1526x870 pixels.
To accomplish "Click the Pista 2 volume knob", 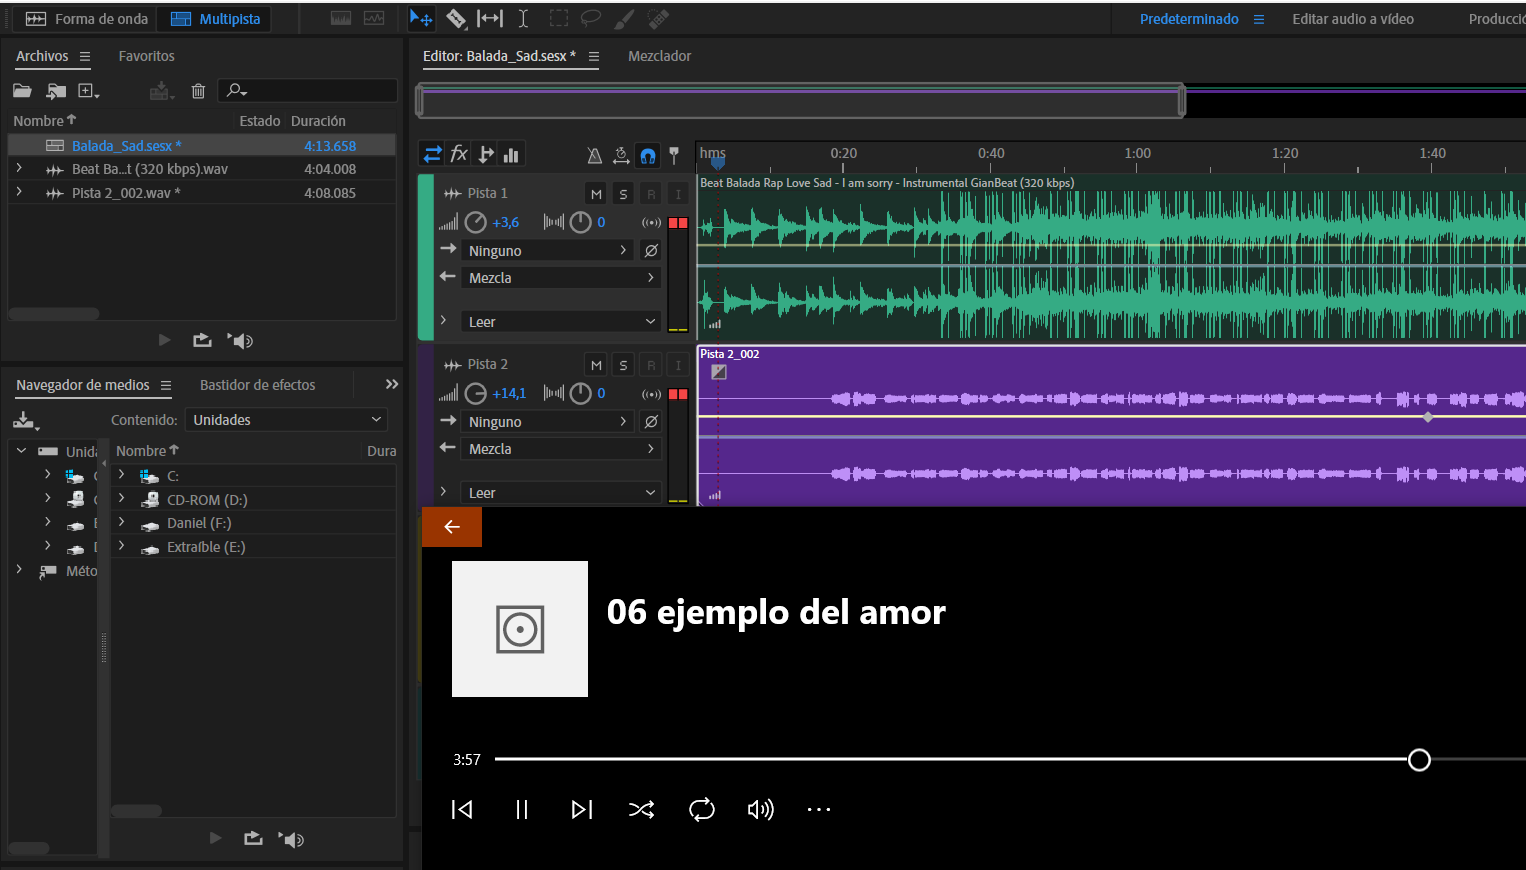I will tap(476, 394).
